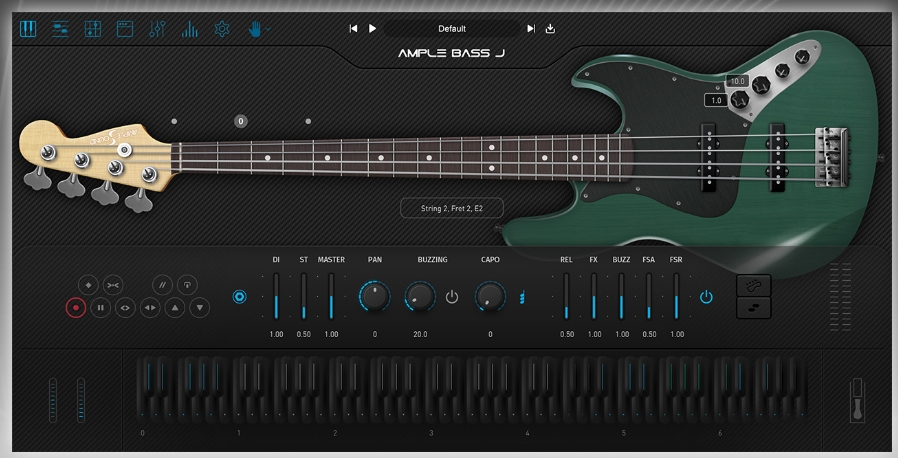Open the Default preset selector
Image resolution: width=898 pixels, height=458 pixels.
pyautogui.click(x=452, y=29)
